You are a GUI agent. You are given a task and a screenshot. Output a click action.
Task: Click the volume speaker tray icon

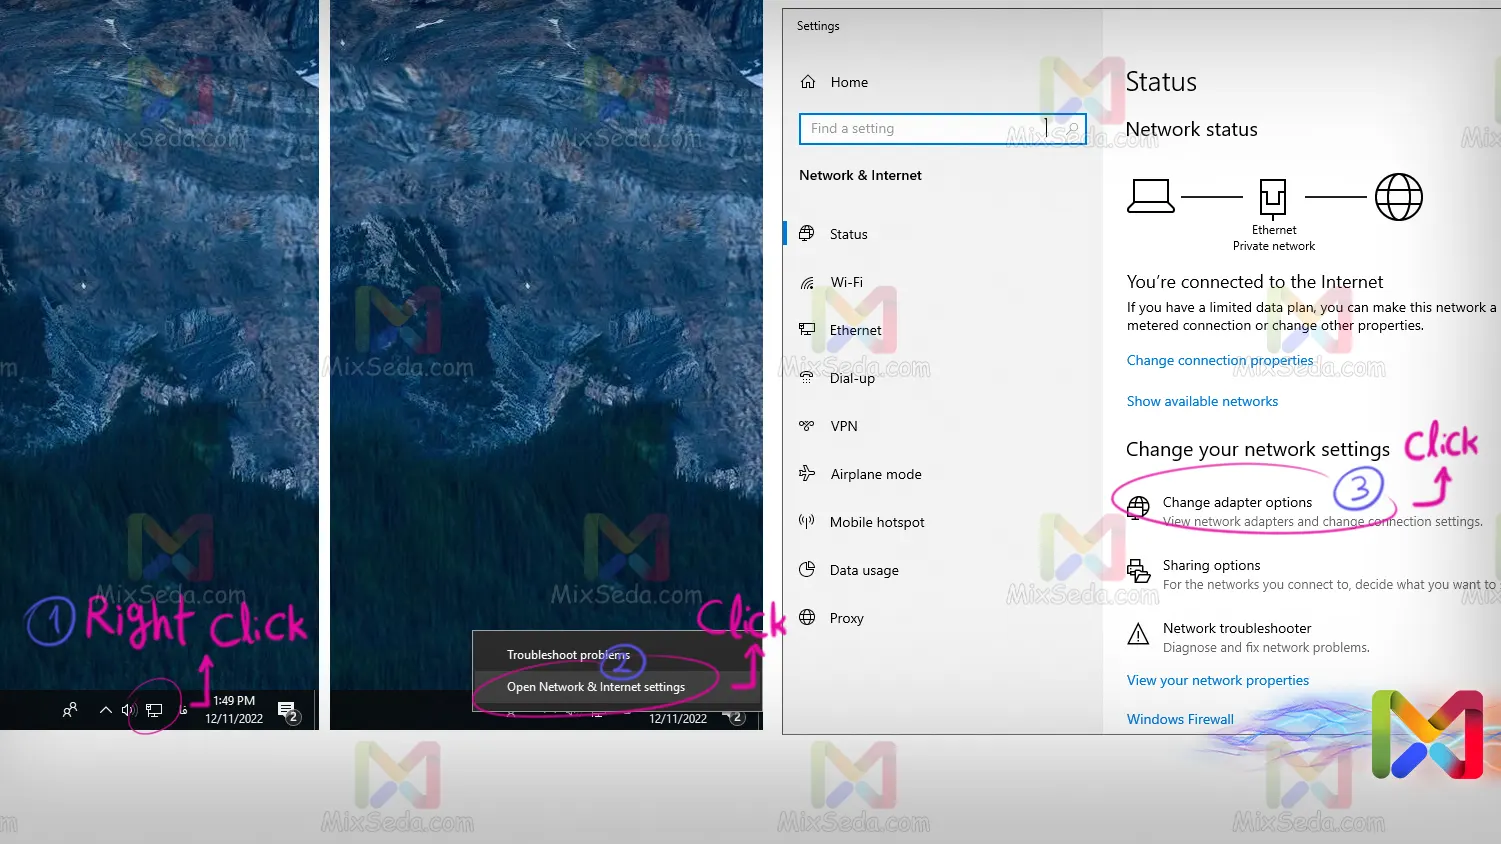pos(129,710)
